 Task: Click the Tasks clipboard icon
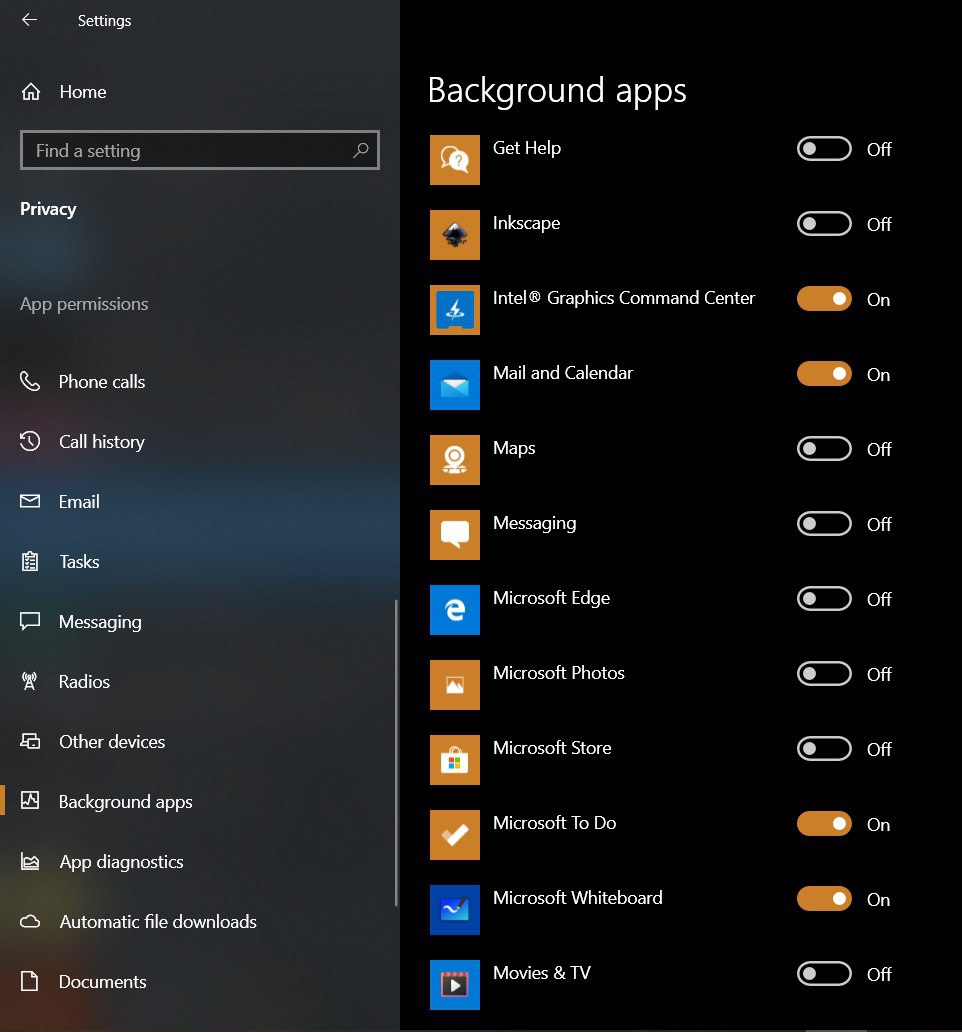pyautogui.click(x=30, y=561)
